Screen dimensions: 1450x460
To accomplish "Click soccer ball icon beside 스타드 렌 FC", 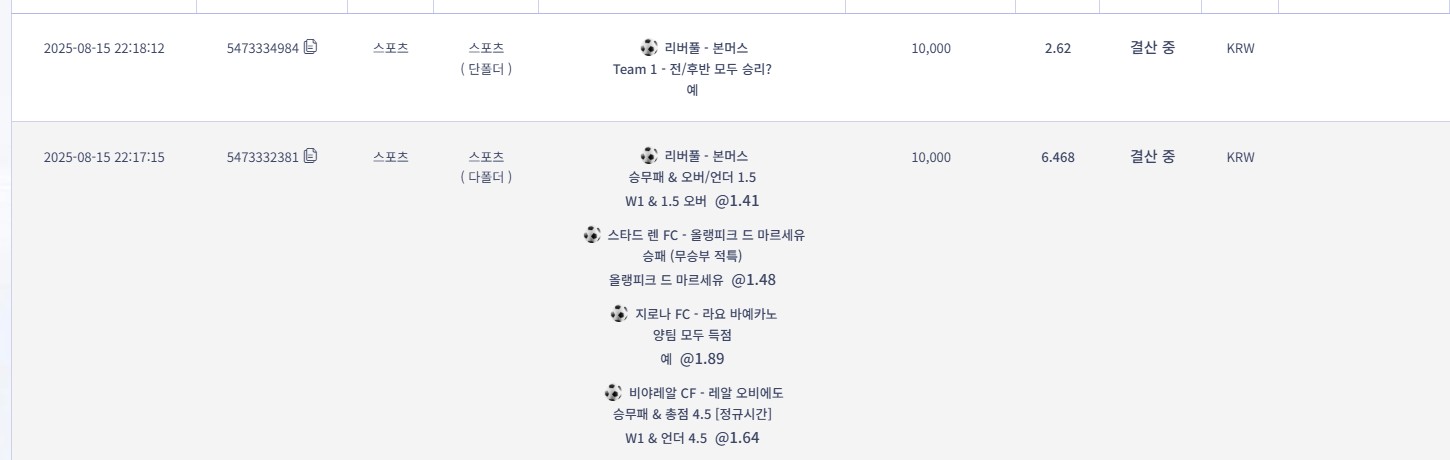I will [x=593, y=234].
